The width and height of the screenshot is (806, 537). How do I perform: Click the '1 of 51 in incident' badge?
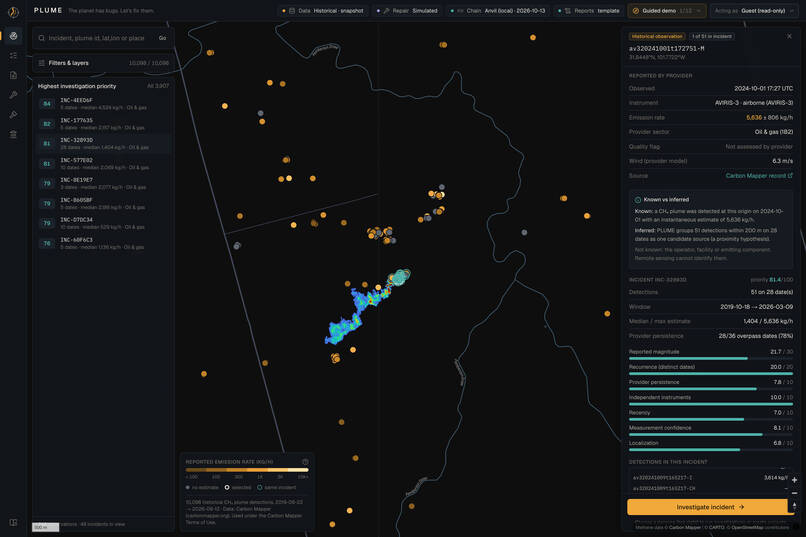pyautogui.click(x=711, y=36)
